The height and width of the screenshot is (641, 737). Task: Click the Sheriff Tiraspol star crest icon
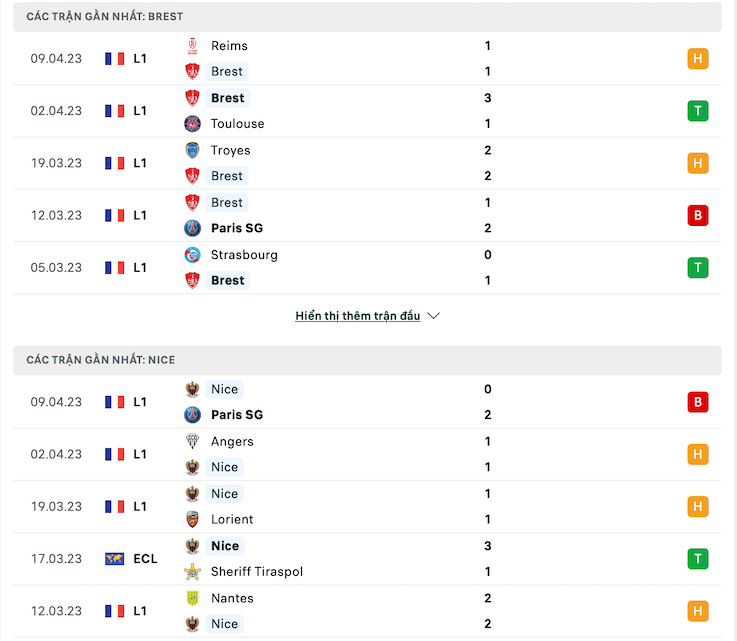tap(192, 571)
